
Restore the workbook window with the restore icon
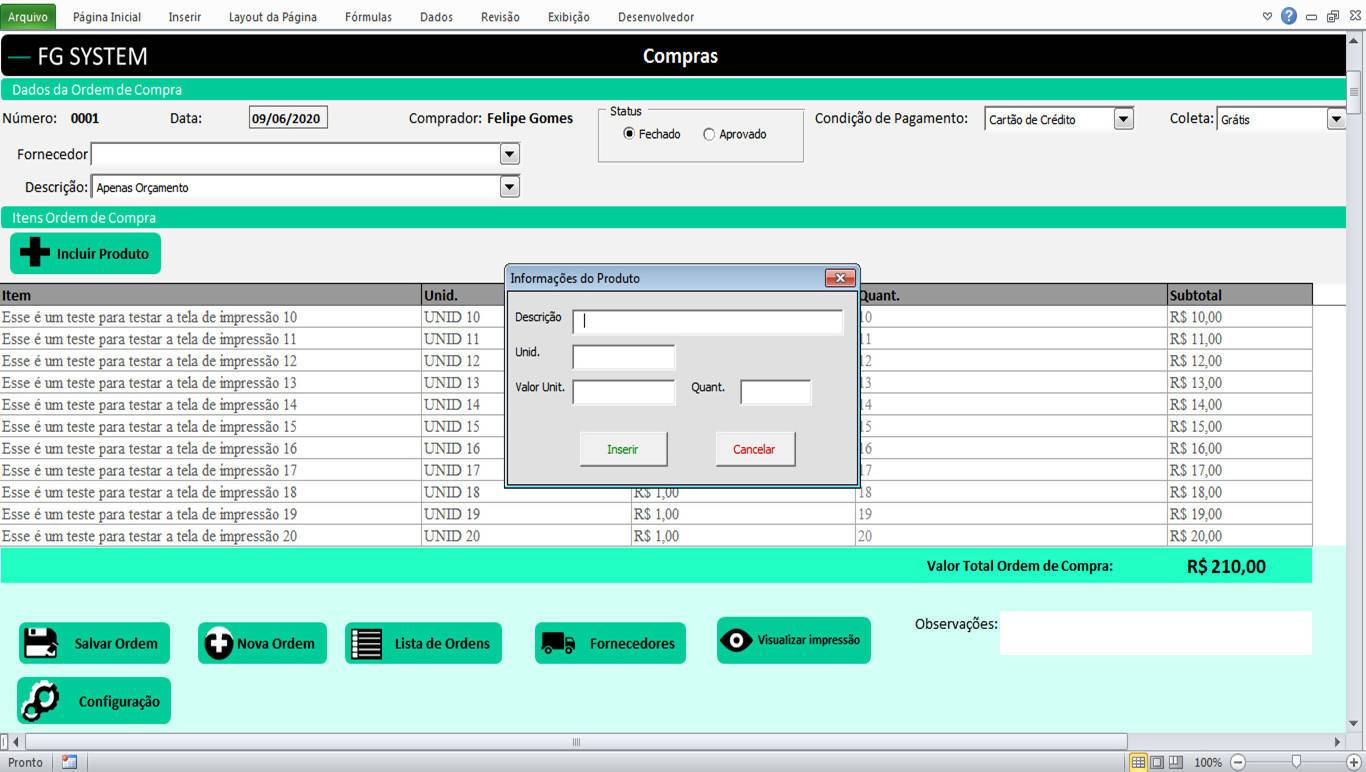click(x=1333, y=16)
